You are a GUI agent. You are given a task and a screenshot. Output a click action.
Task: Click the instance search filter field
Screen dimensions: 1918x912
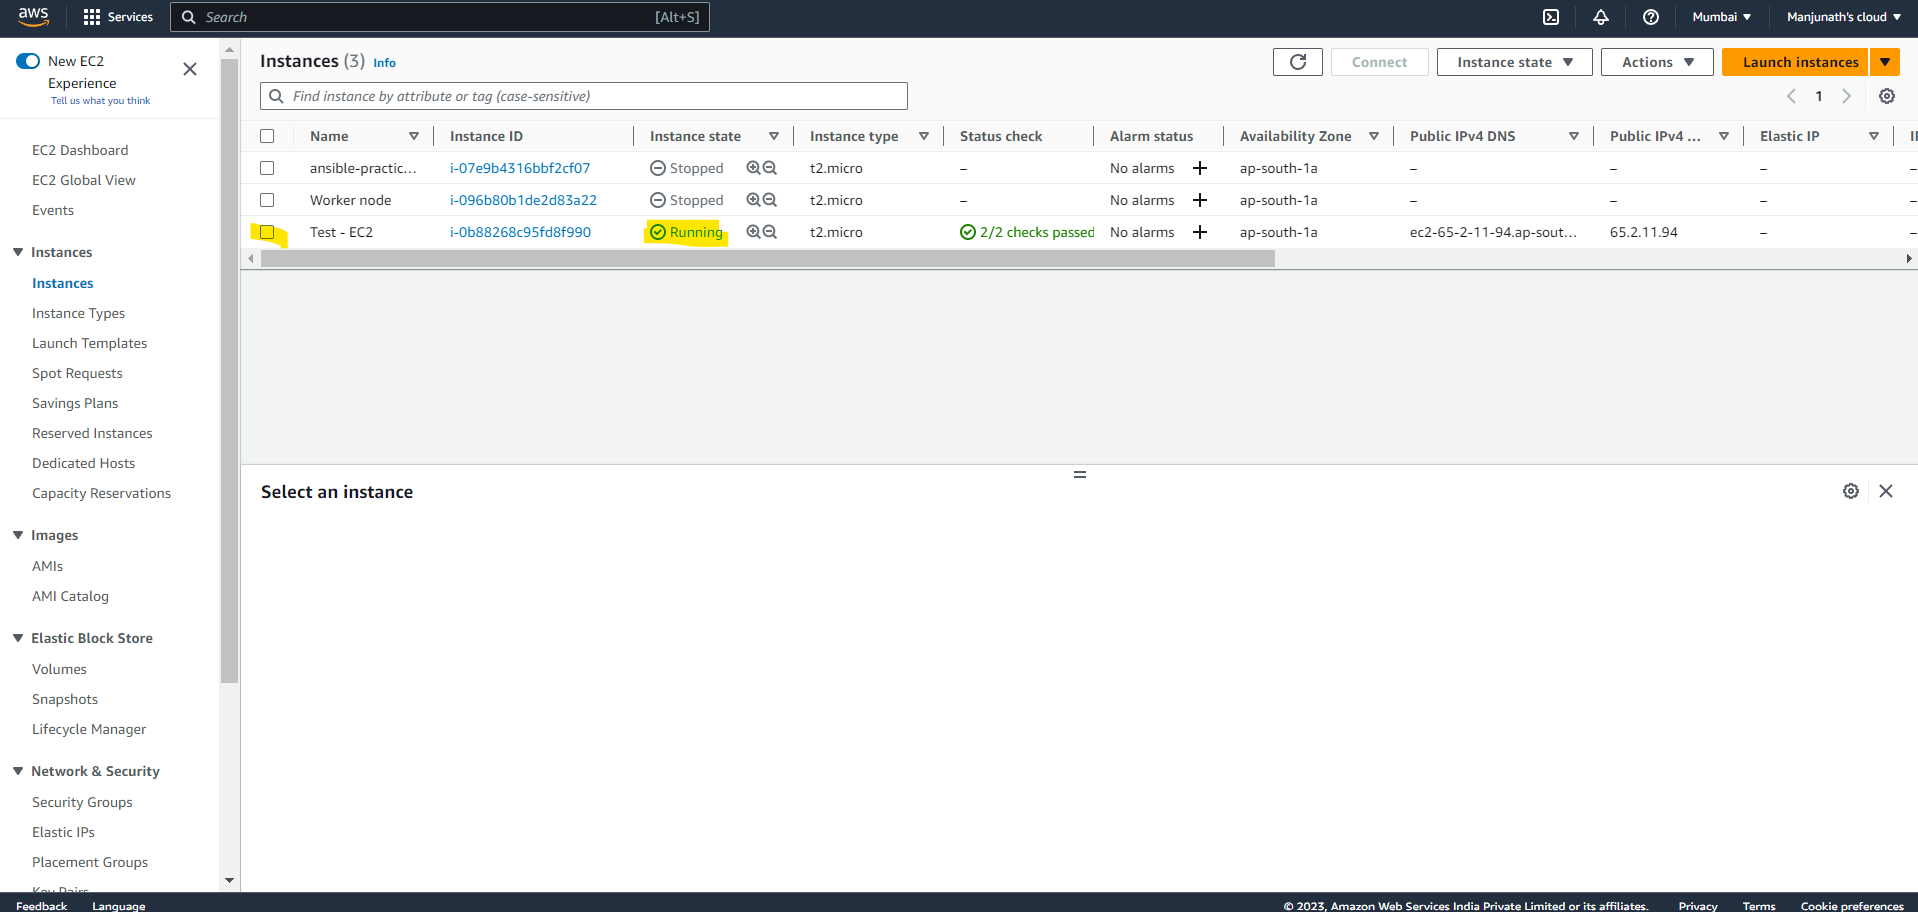[x=584, y=96]
